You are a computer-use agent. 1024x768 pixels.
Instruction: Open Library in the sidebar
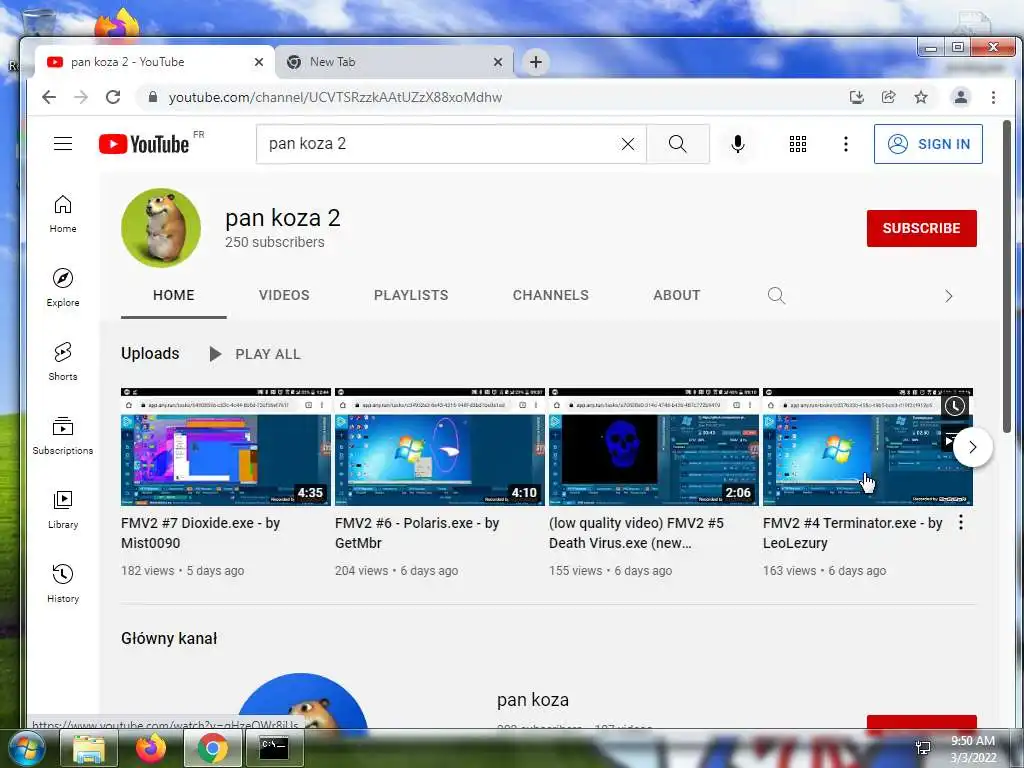click(x=63, y=510)
